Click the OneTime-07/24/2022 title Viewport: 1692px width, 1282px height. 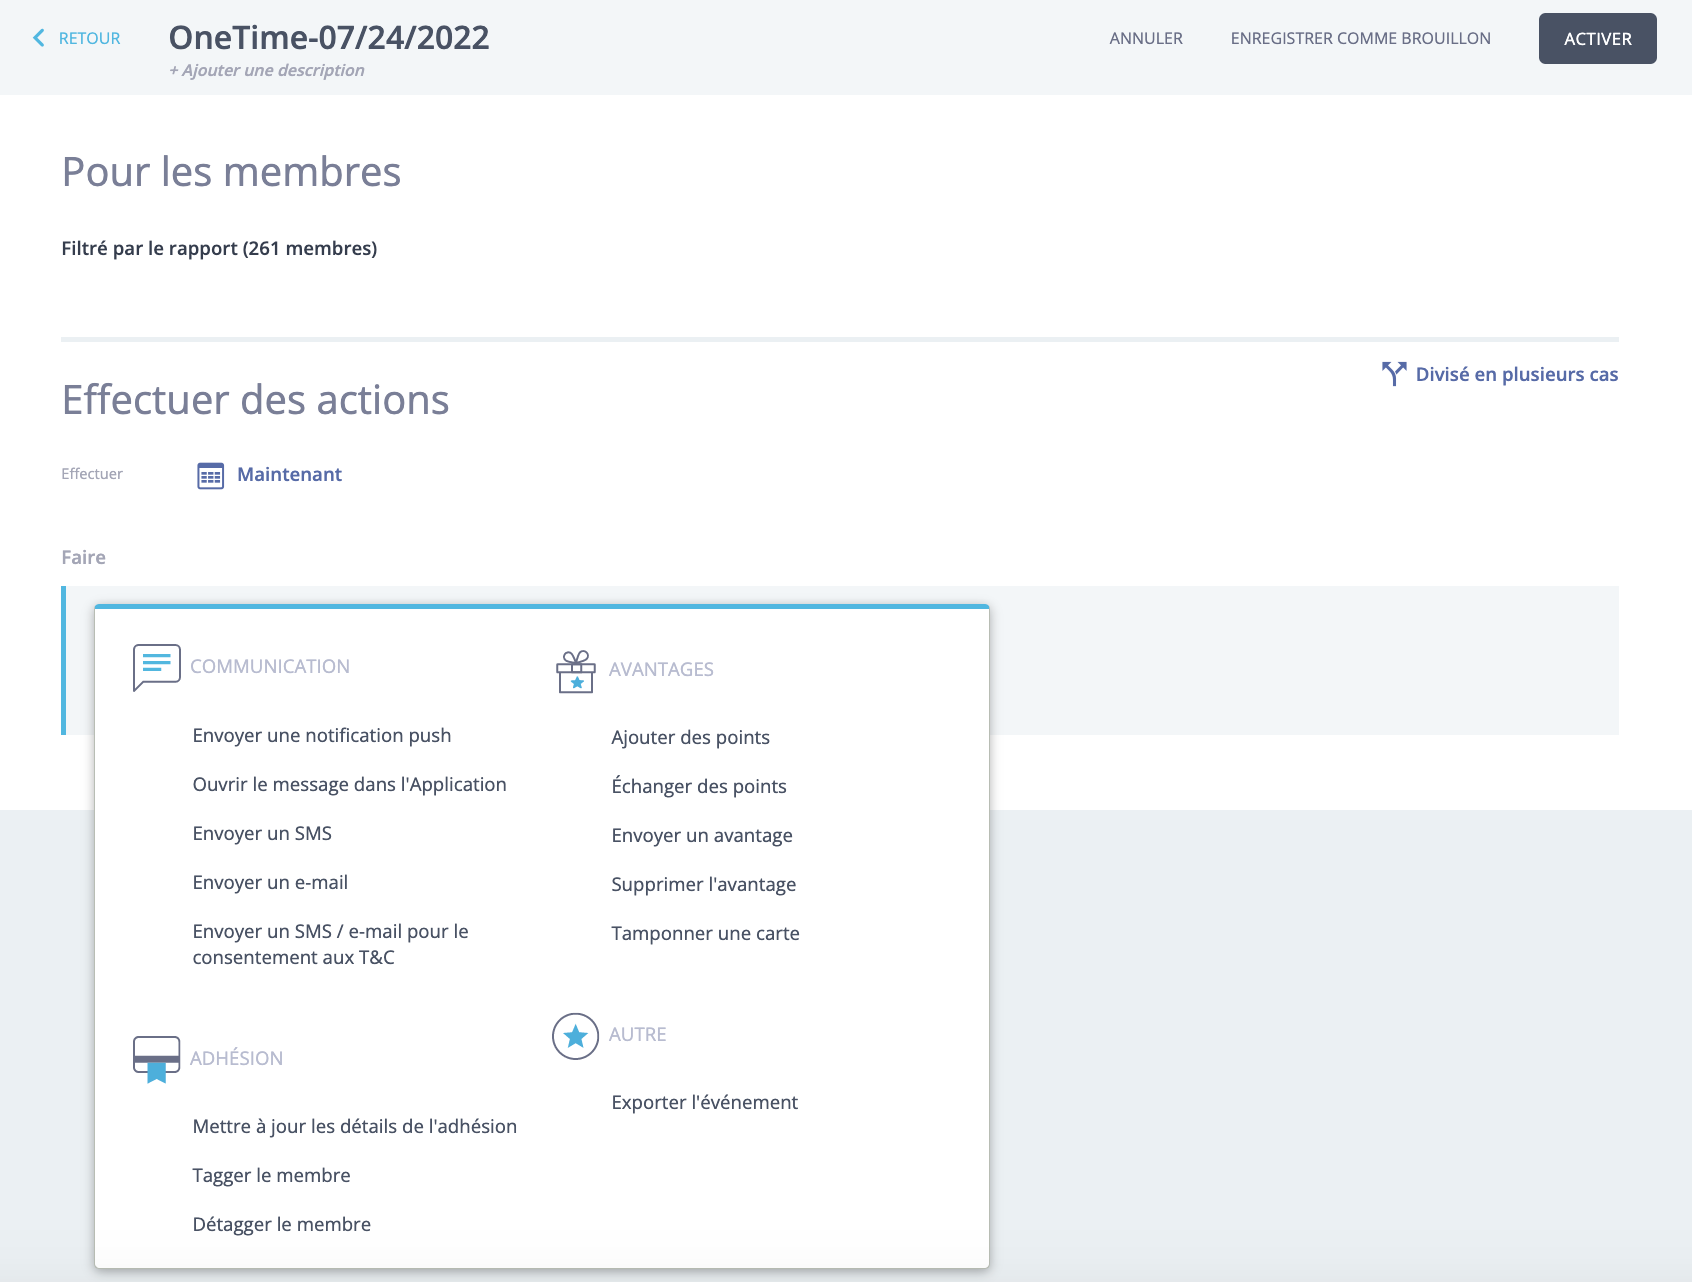click(x=329, y=37)
